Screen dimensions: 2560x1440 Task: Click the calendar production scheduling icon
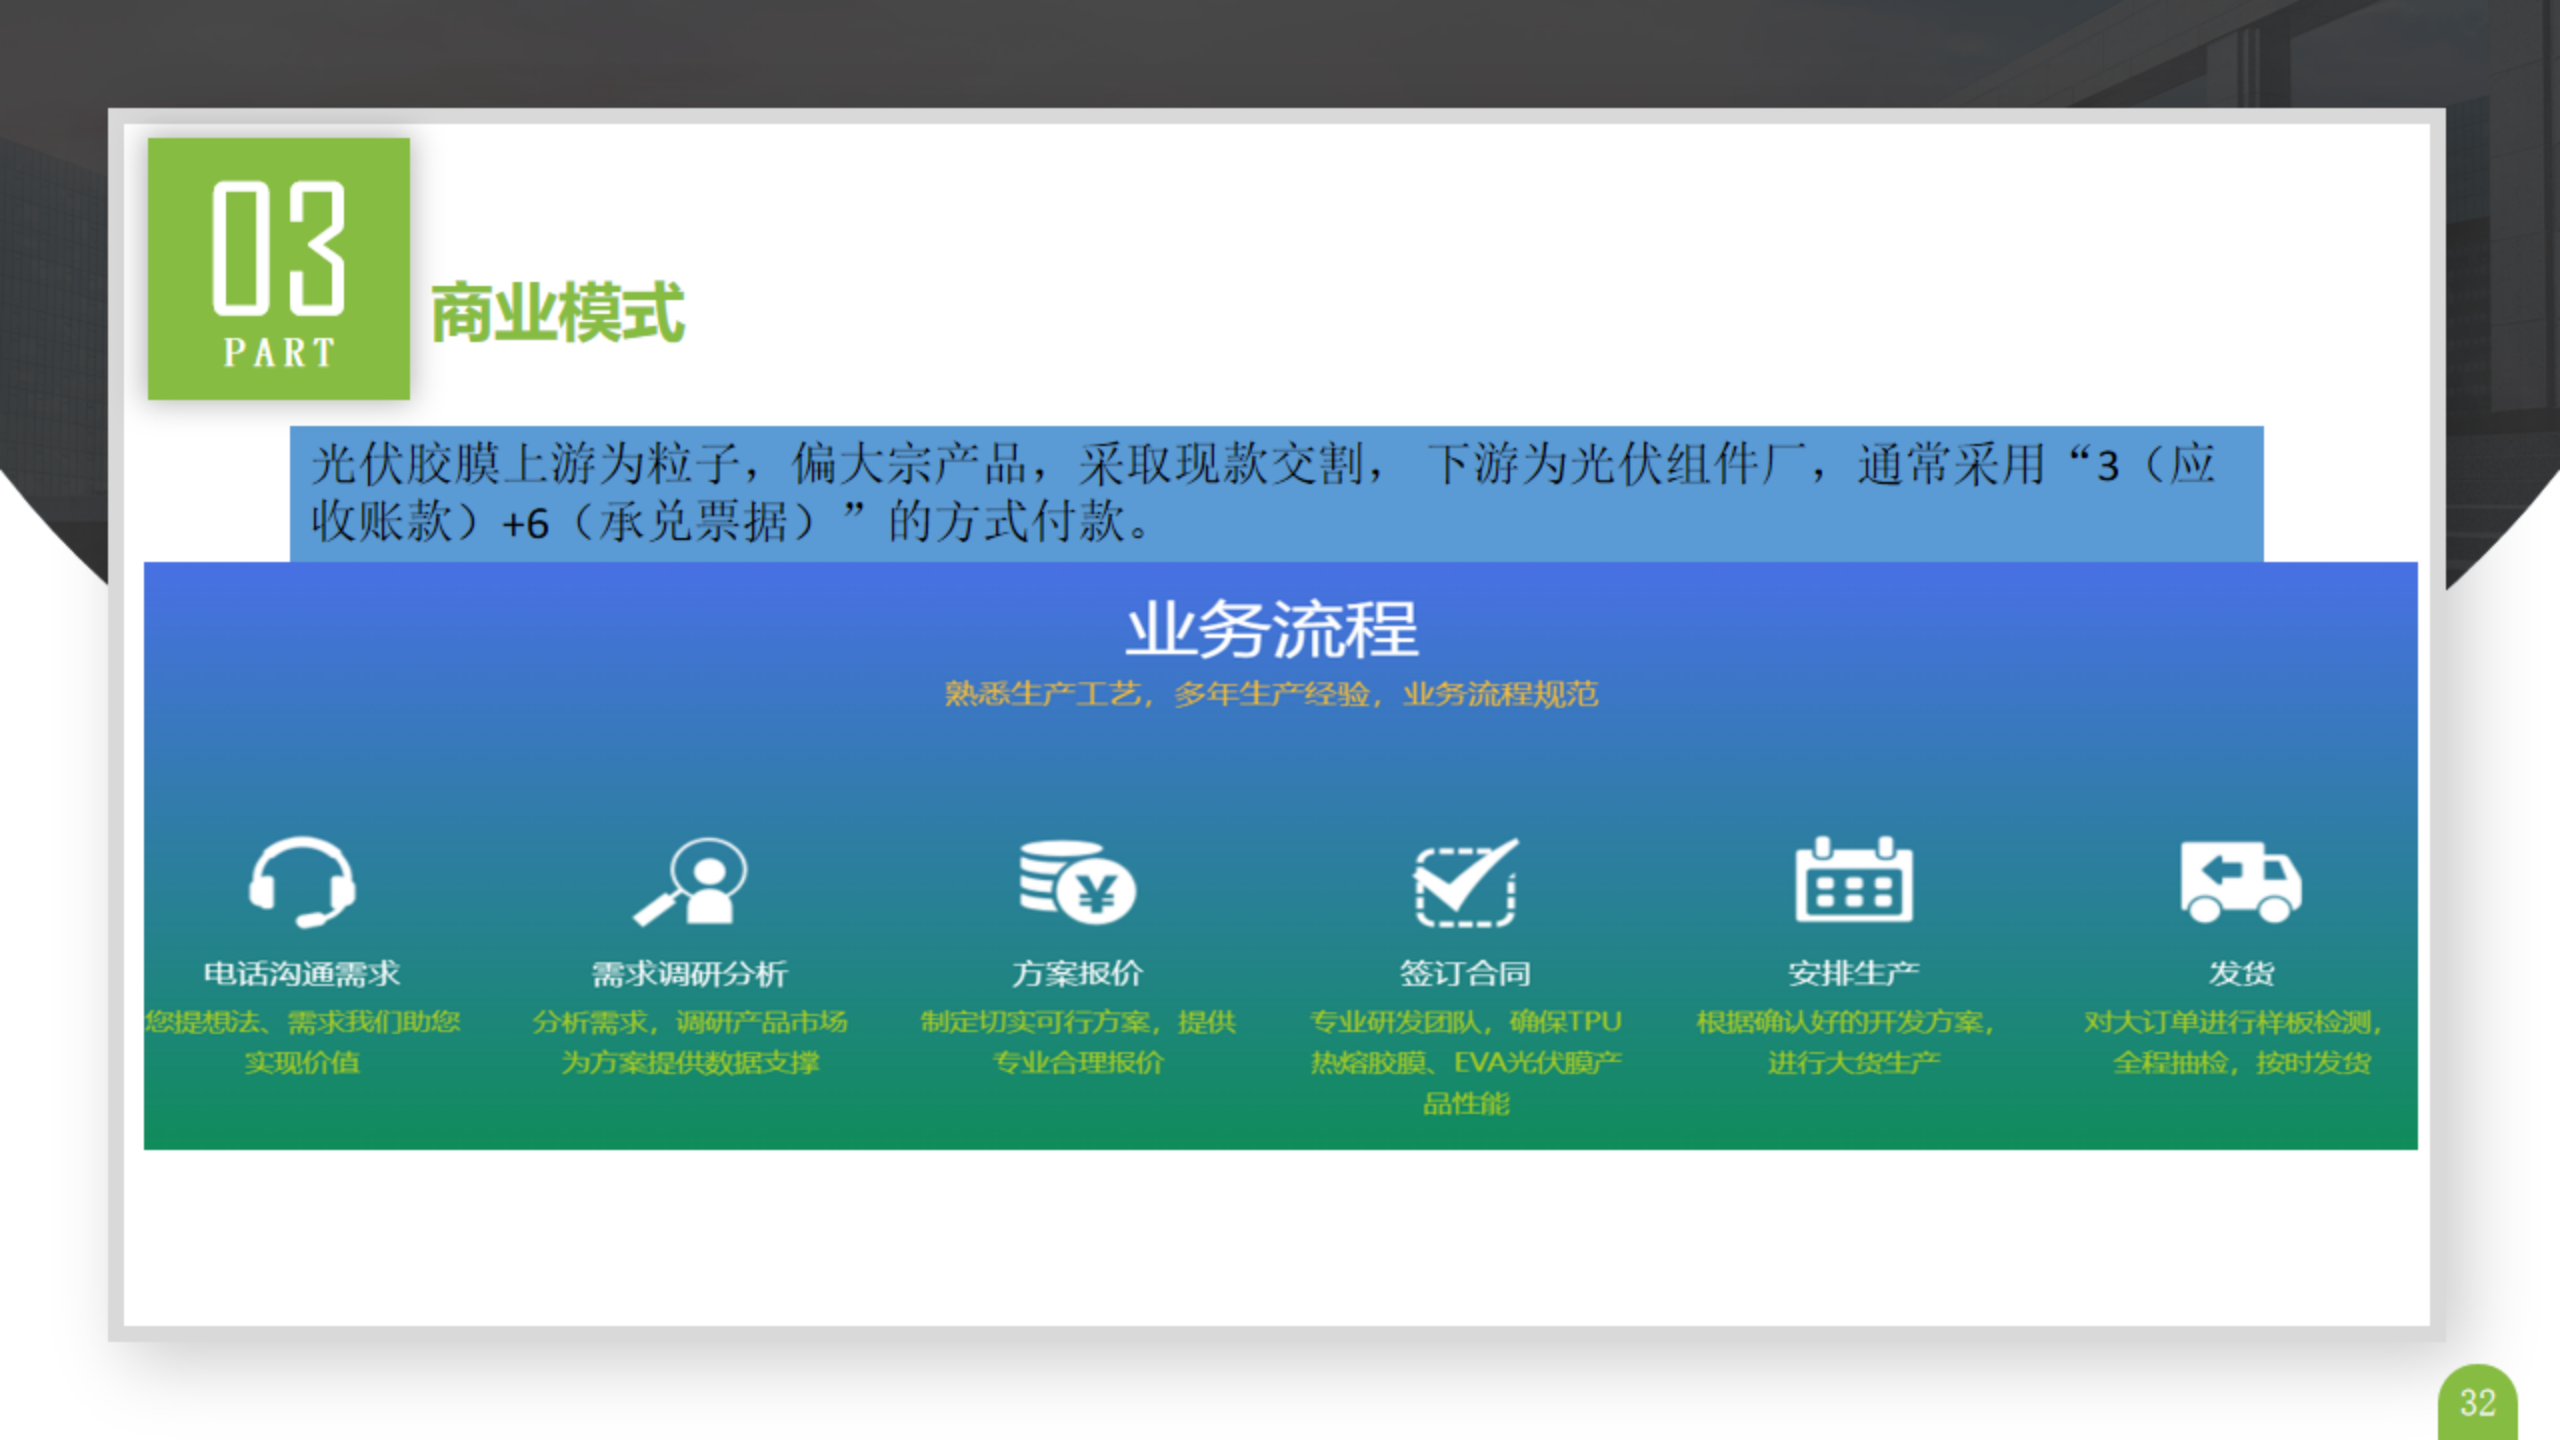1853,882
